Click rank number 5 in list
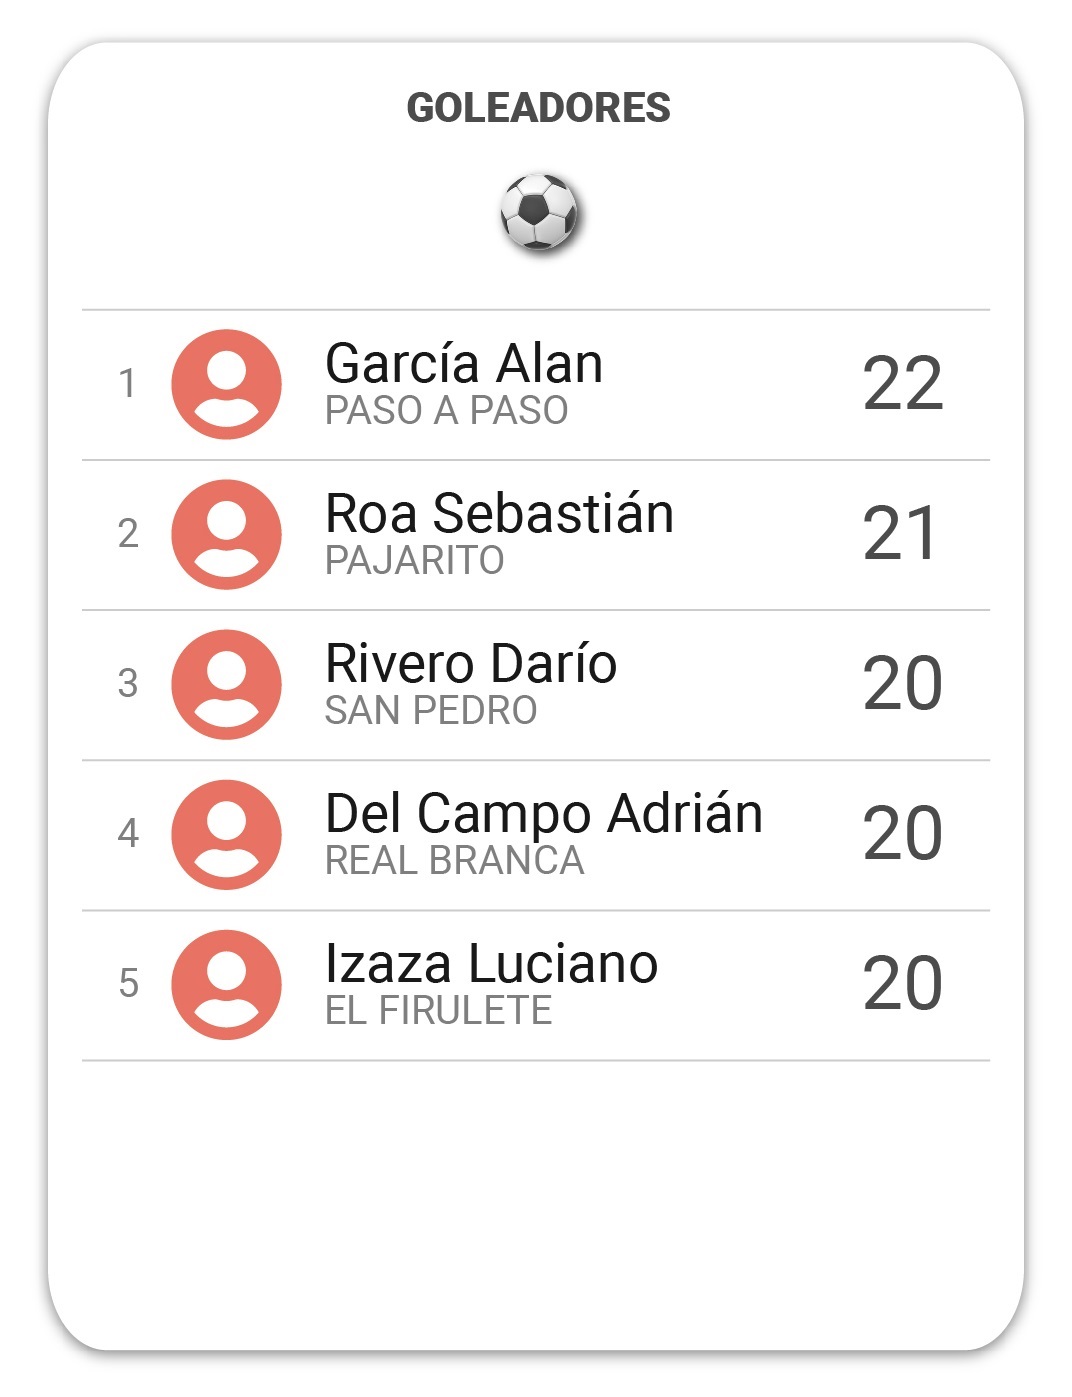The image size is (1072, 1397). pos(128,983)
